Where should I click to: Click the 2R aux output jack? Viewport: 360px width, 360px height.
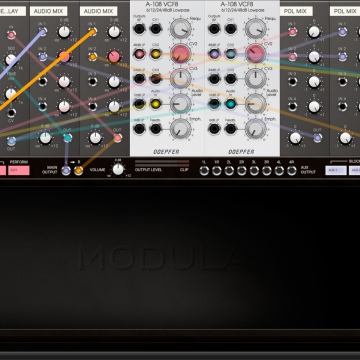click(242, 171)
